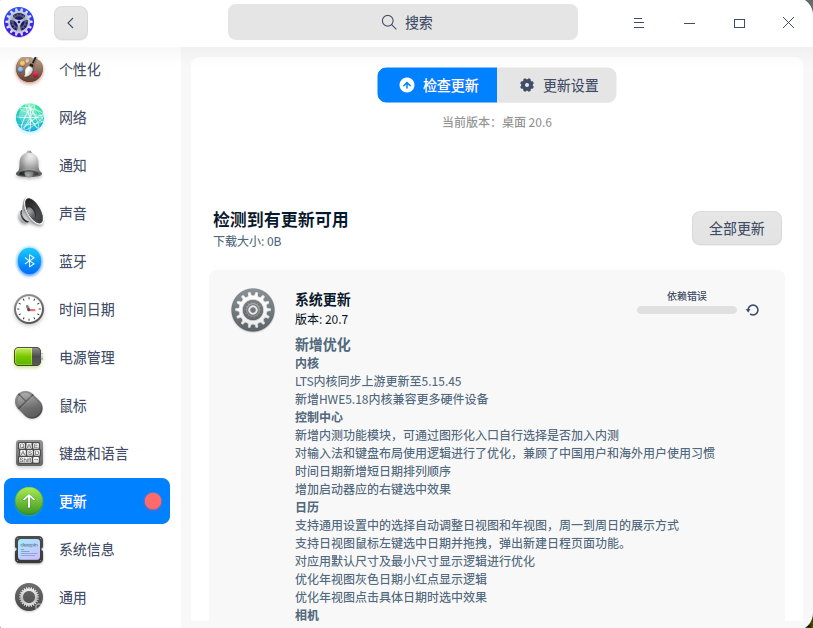Click the 系统更新 title
Screen dimensions: 813x628
click(x=323, y=300)
